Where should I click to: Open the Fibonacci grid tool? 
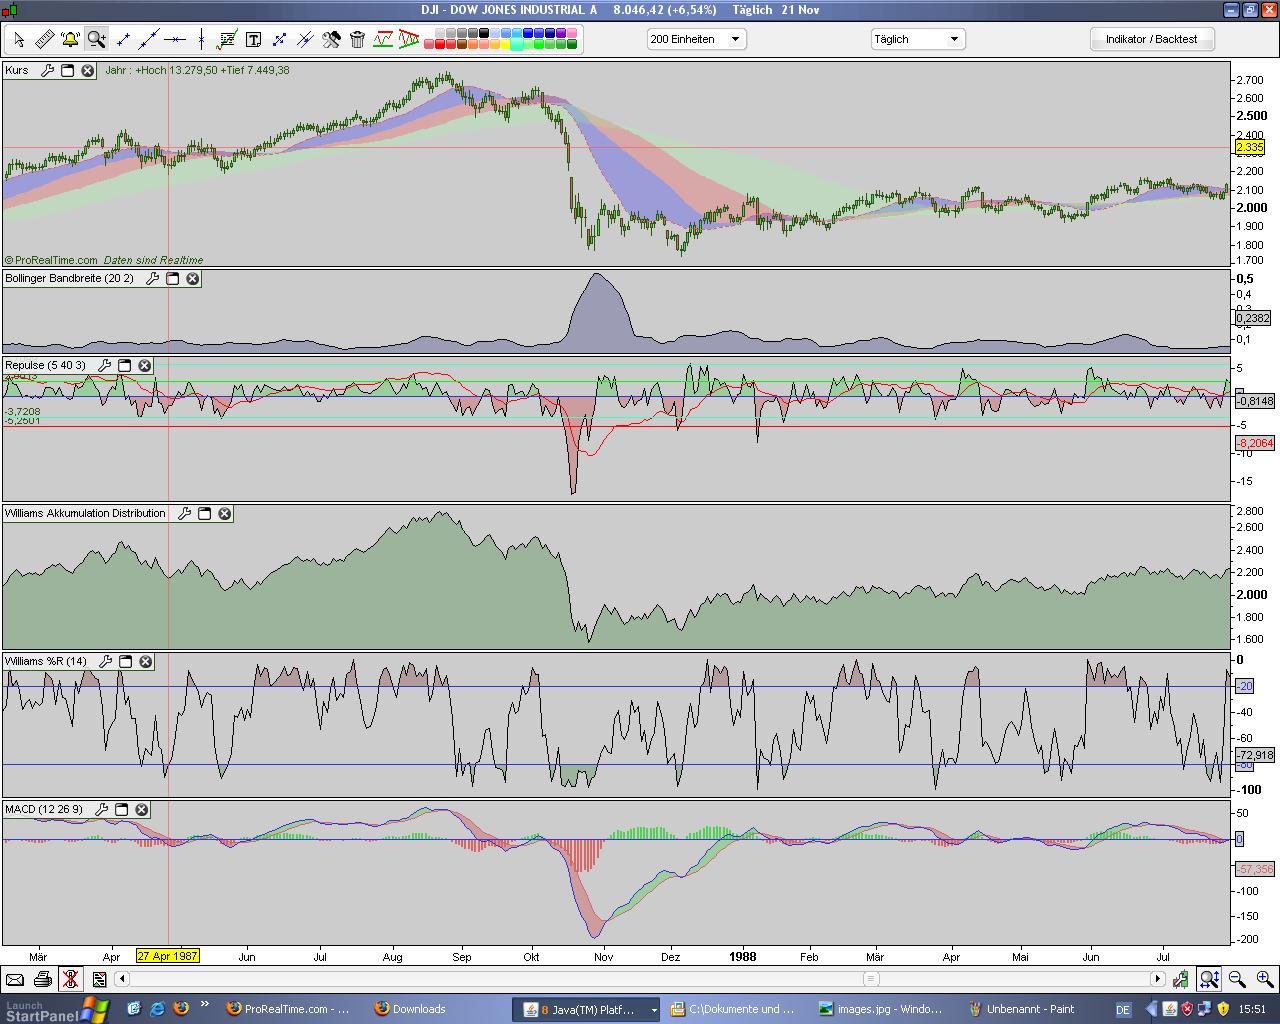[x=227, y=39]
